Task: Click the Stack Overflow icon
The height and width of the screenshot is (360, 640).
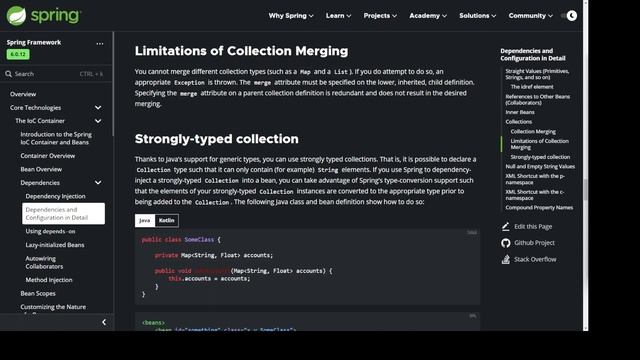Action: point(506,259)
